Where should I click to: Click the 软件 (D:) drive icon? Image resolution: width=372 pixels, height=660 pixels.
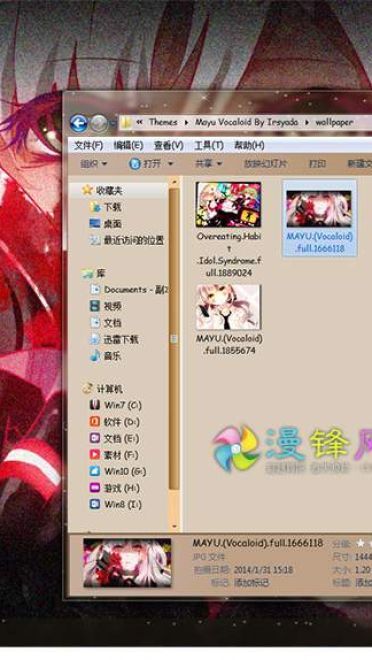coord(95,421)
